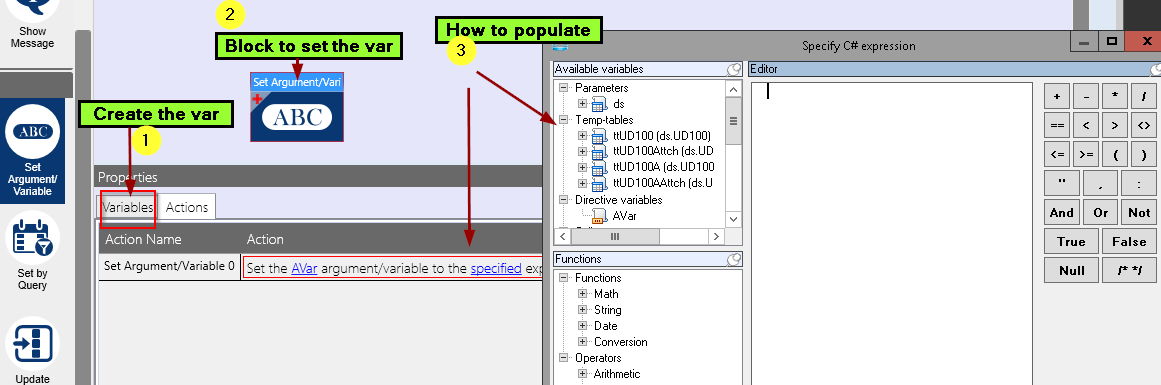Screen dimensions: 1161x385
Task: Expand the ds parameter node
Action: (583, 104)
